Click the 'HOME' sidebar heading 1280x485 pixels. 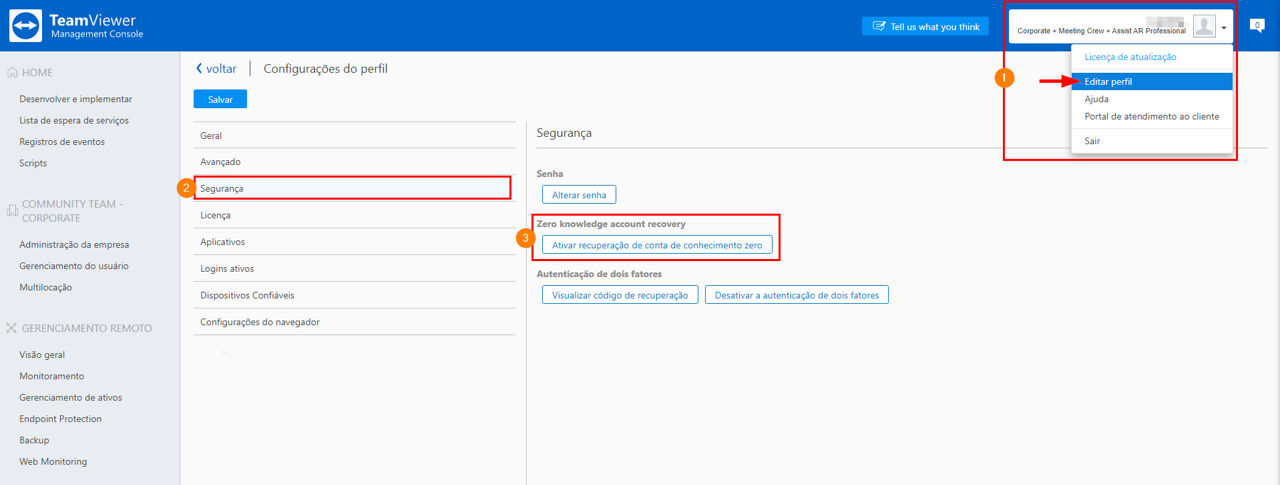pos(38,72)
